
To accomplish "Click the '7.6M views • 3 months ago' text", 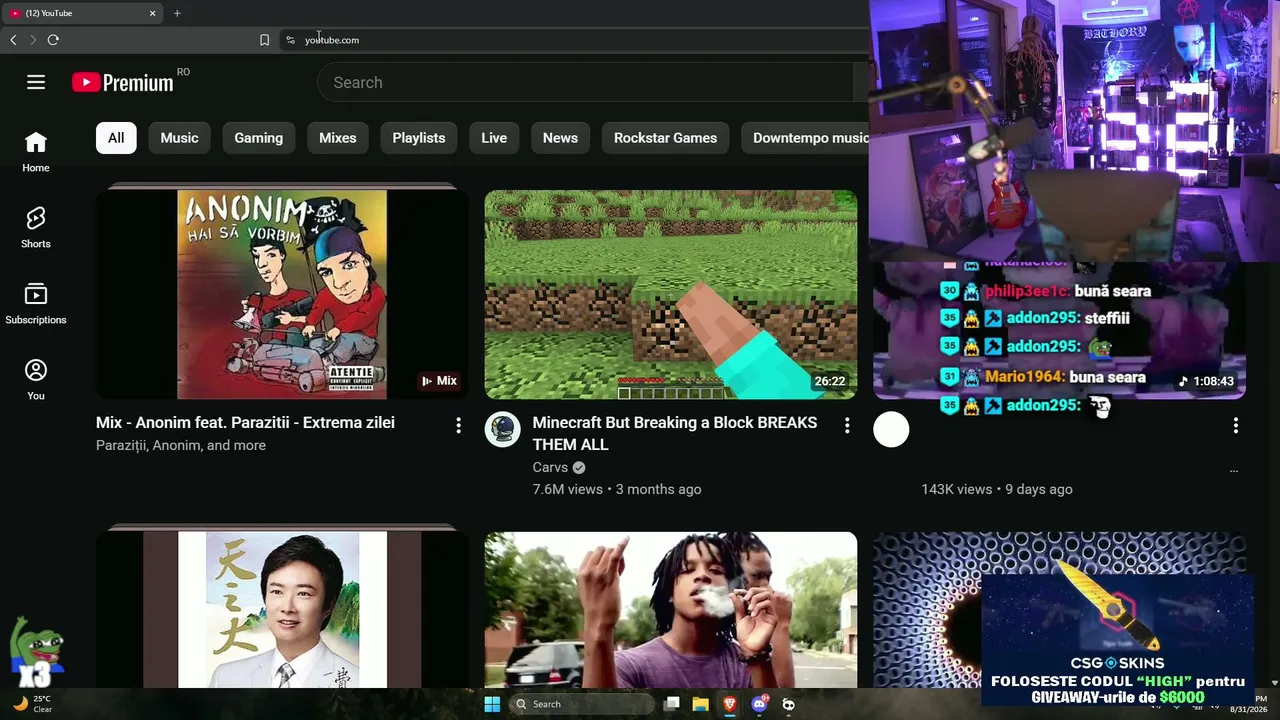I will 617,489.
